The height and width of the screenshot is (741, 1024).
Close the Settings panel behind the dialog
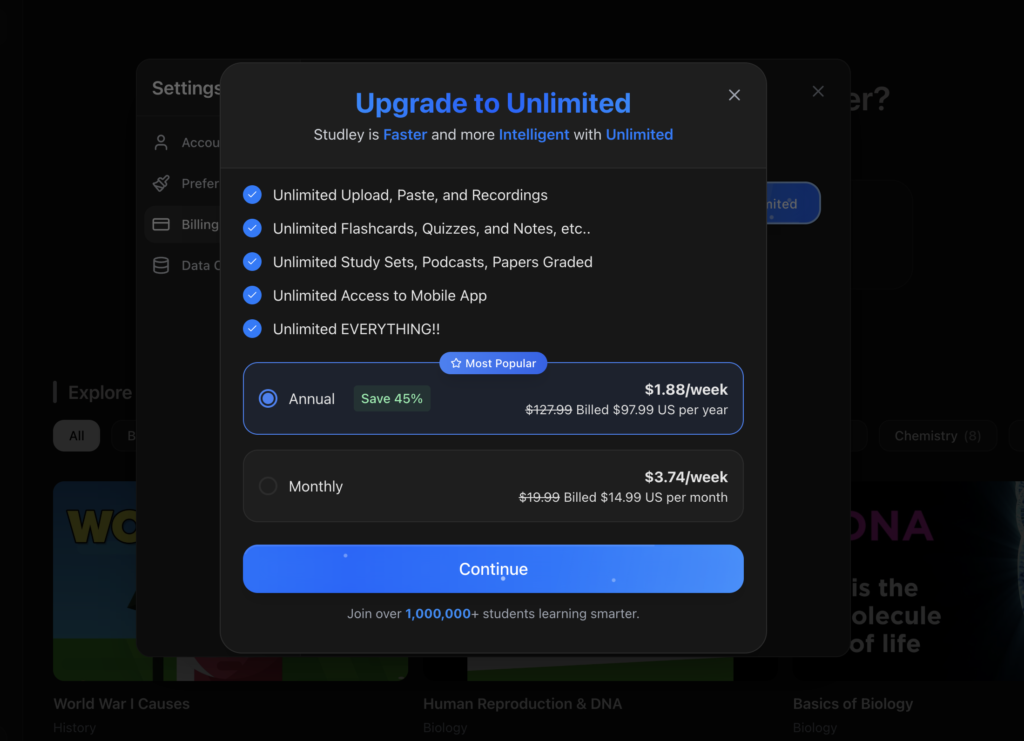click(x=818, y=92)
